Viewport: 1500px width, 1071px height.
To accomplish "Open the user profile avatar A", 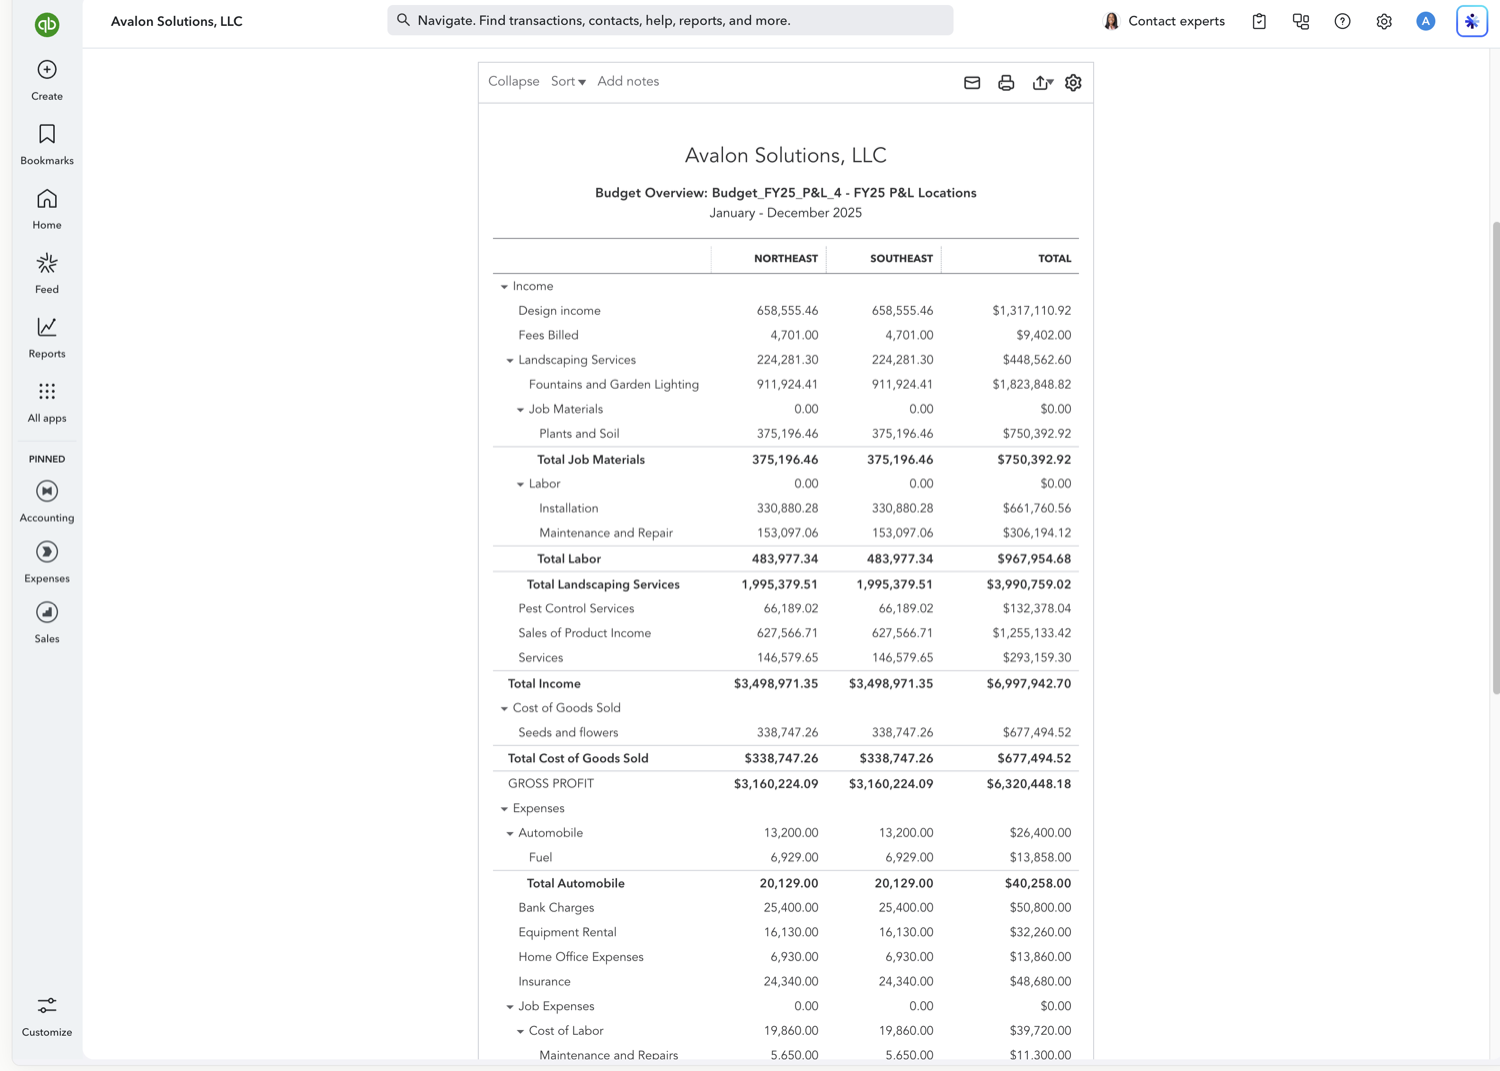I will click(1426, 21).
